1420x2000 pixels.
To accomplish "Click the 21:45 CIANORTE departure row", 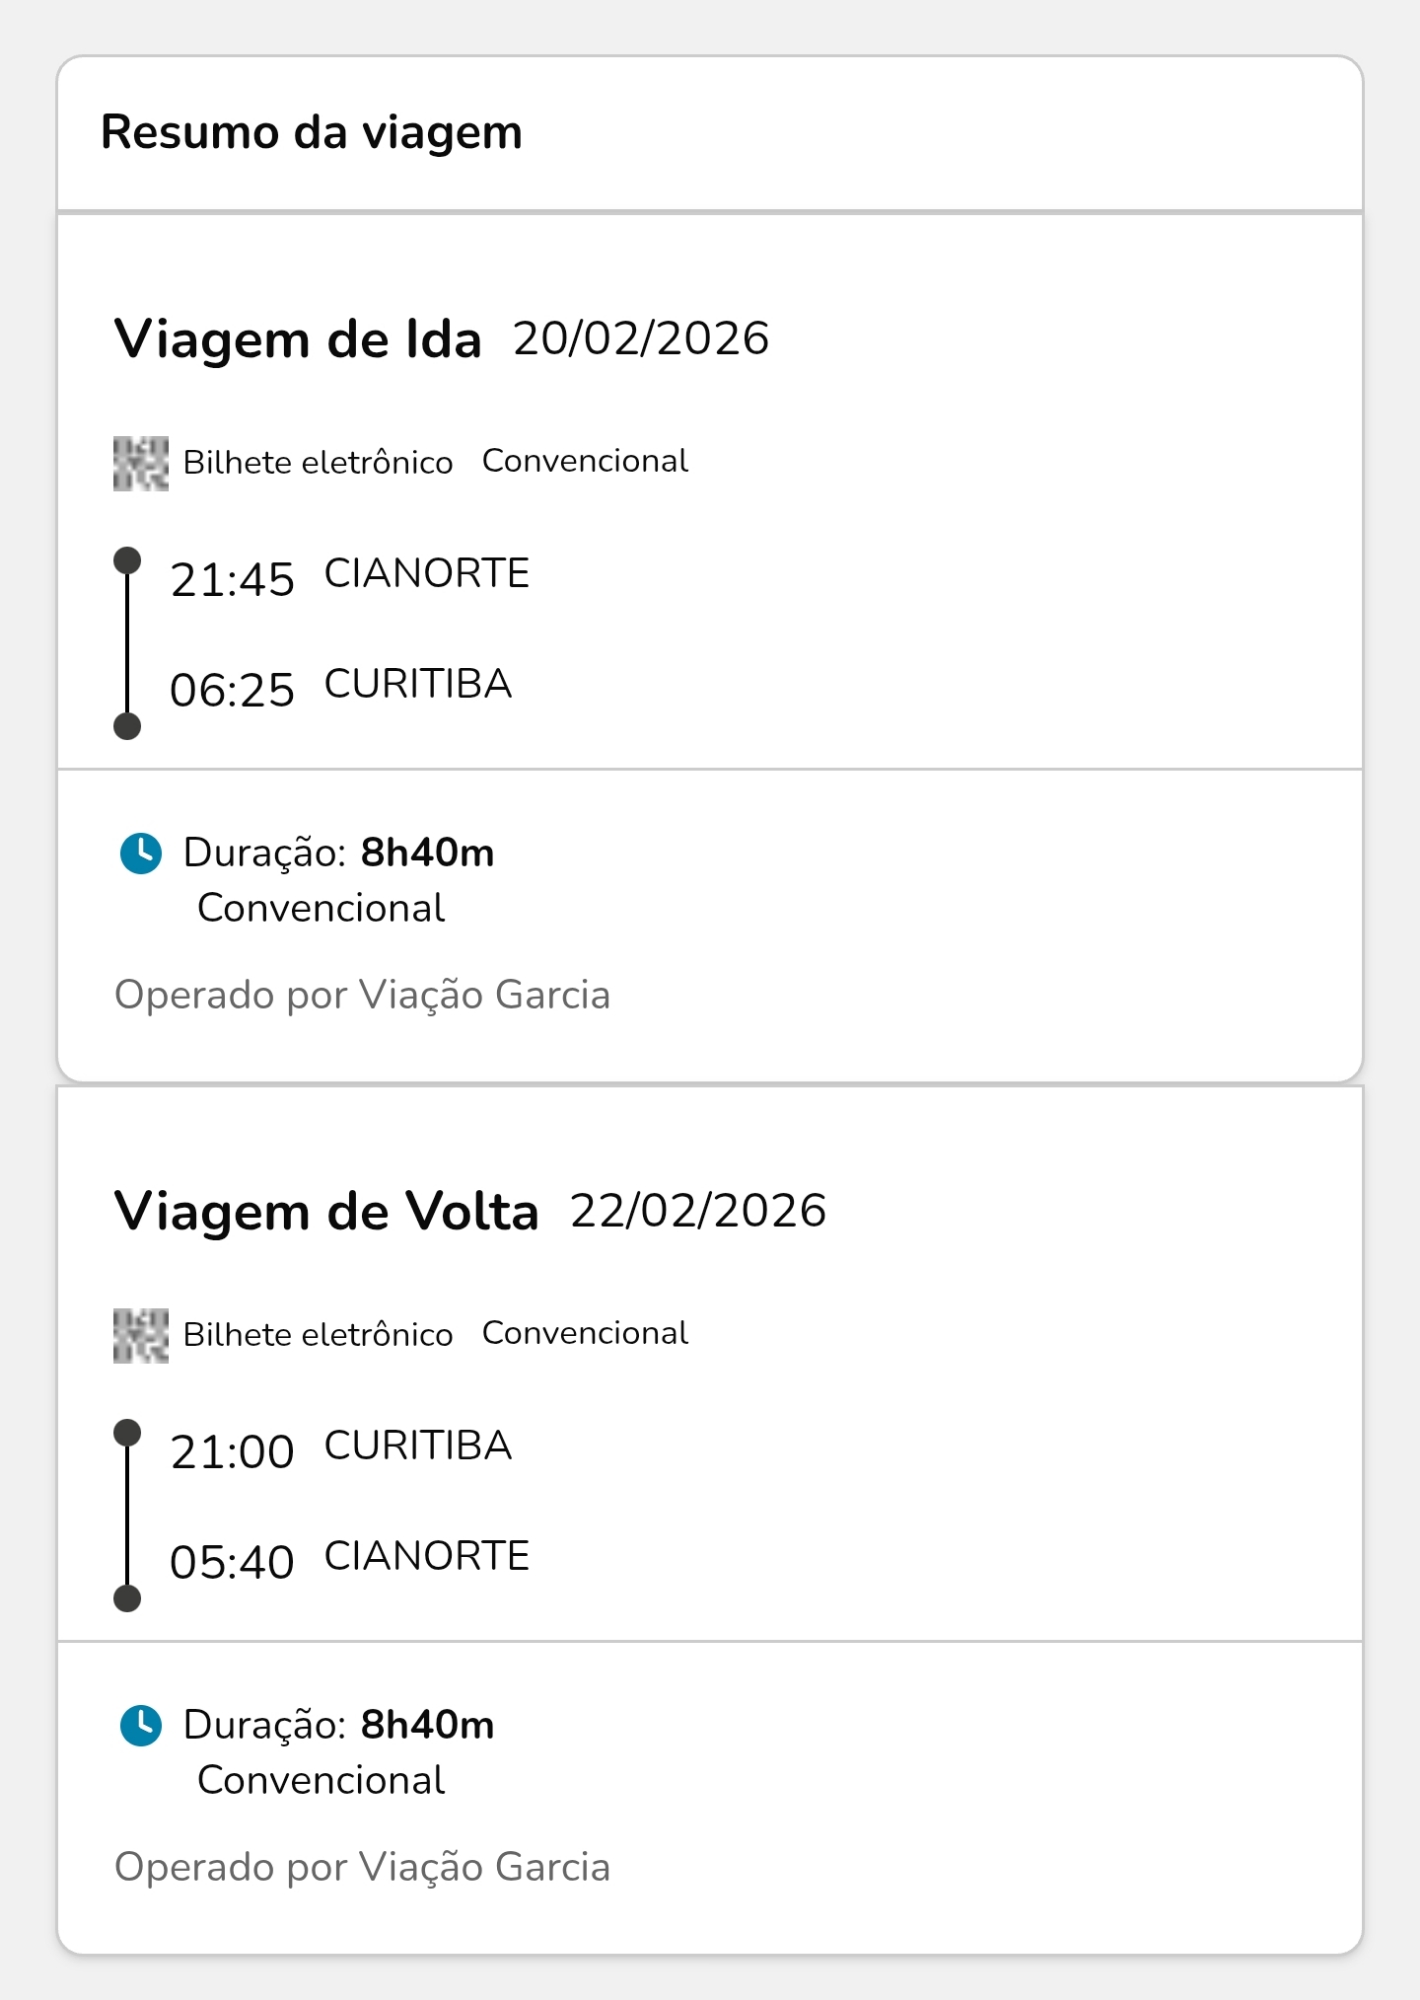I will click(350, 577).
